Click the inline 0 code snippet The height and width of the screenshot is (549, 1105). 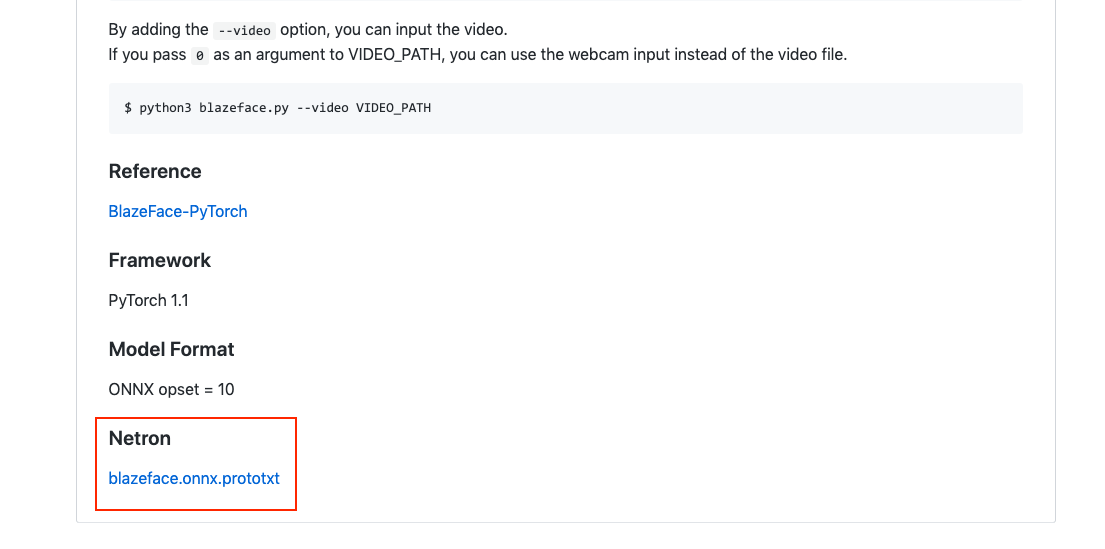click(200, 56)
